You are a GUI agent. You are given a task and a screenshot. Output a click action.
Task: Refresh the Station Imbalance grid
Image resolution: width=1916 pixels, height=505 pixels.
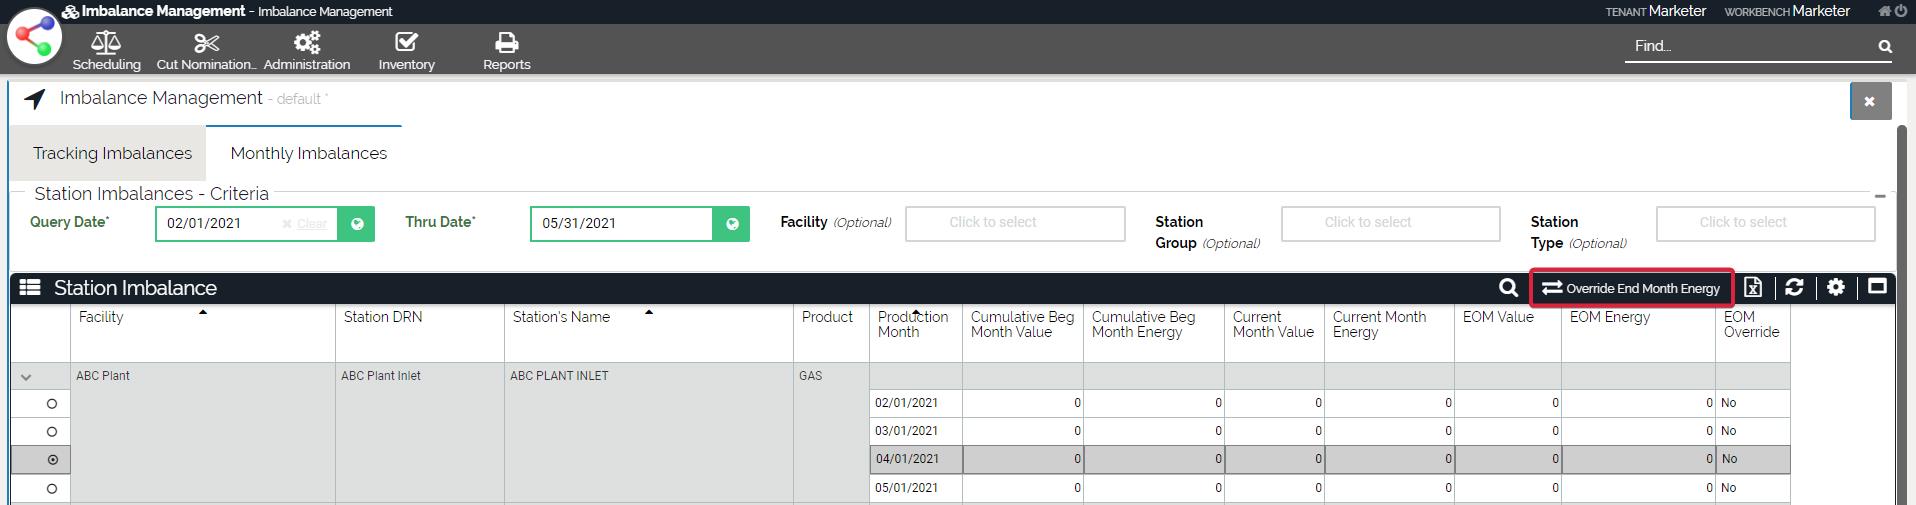[1794, 288]
